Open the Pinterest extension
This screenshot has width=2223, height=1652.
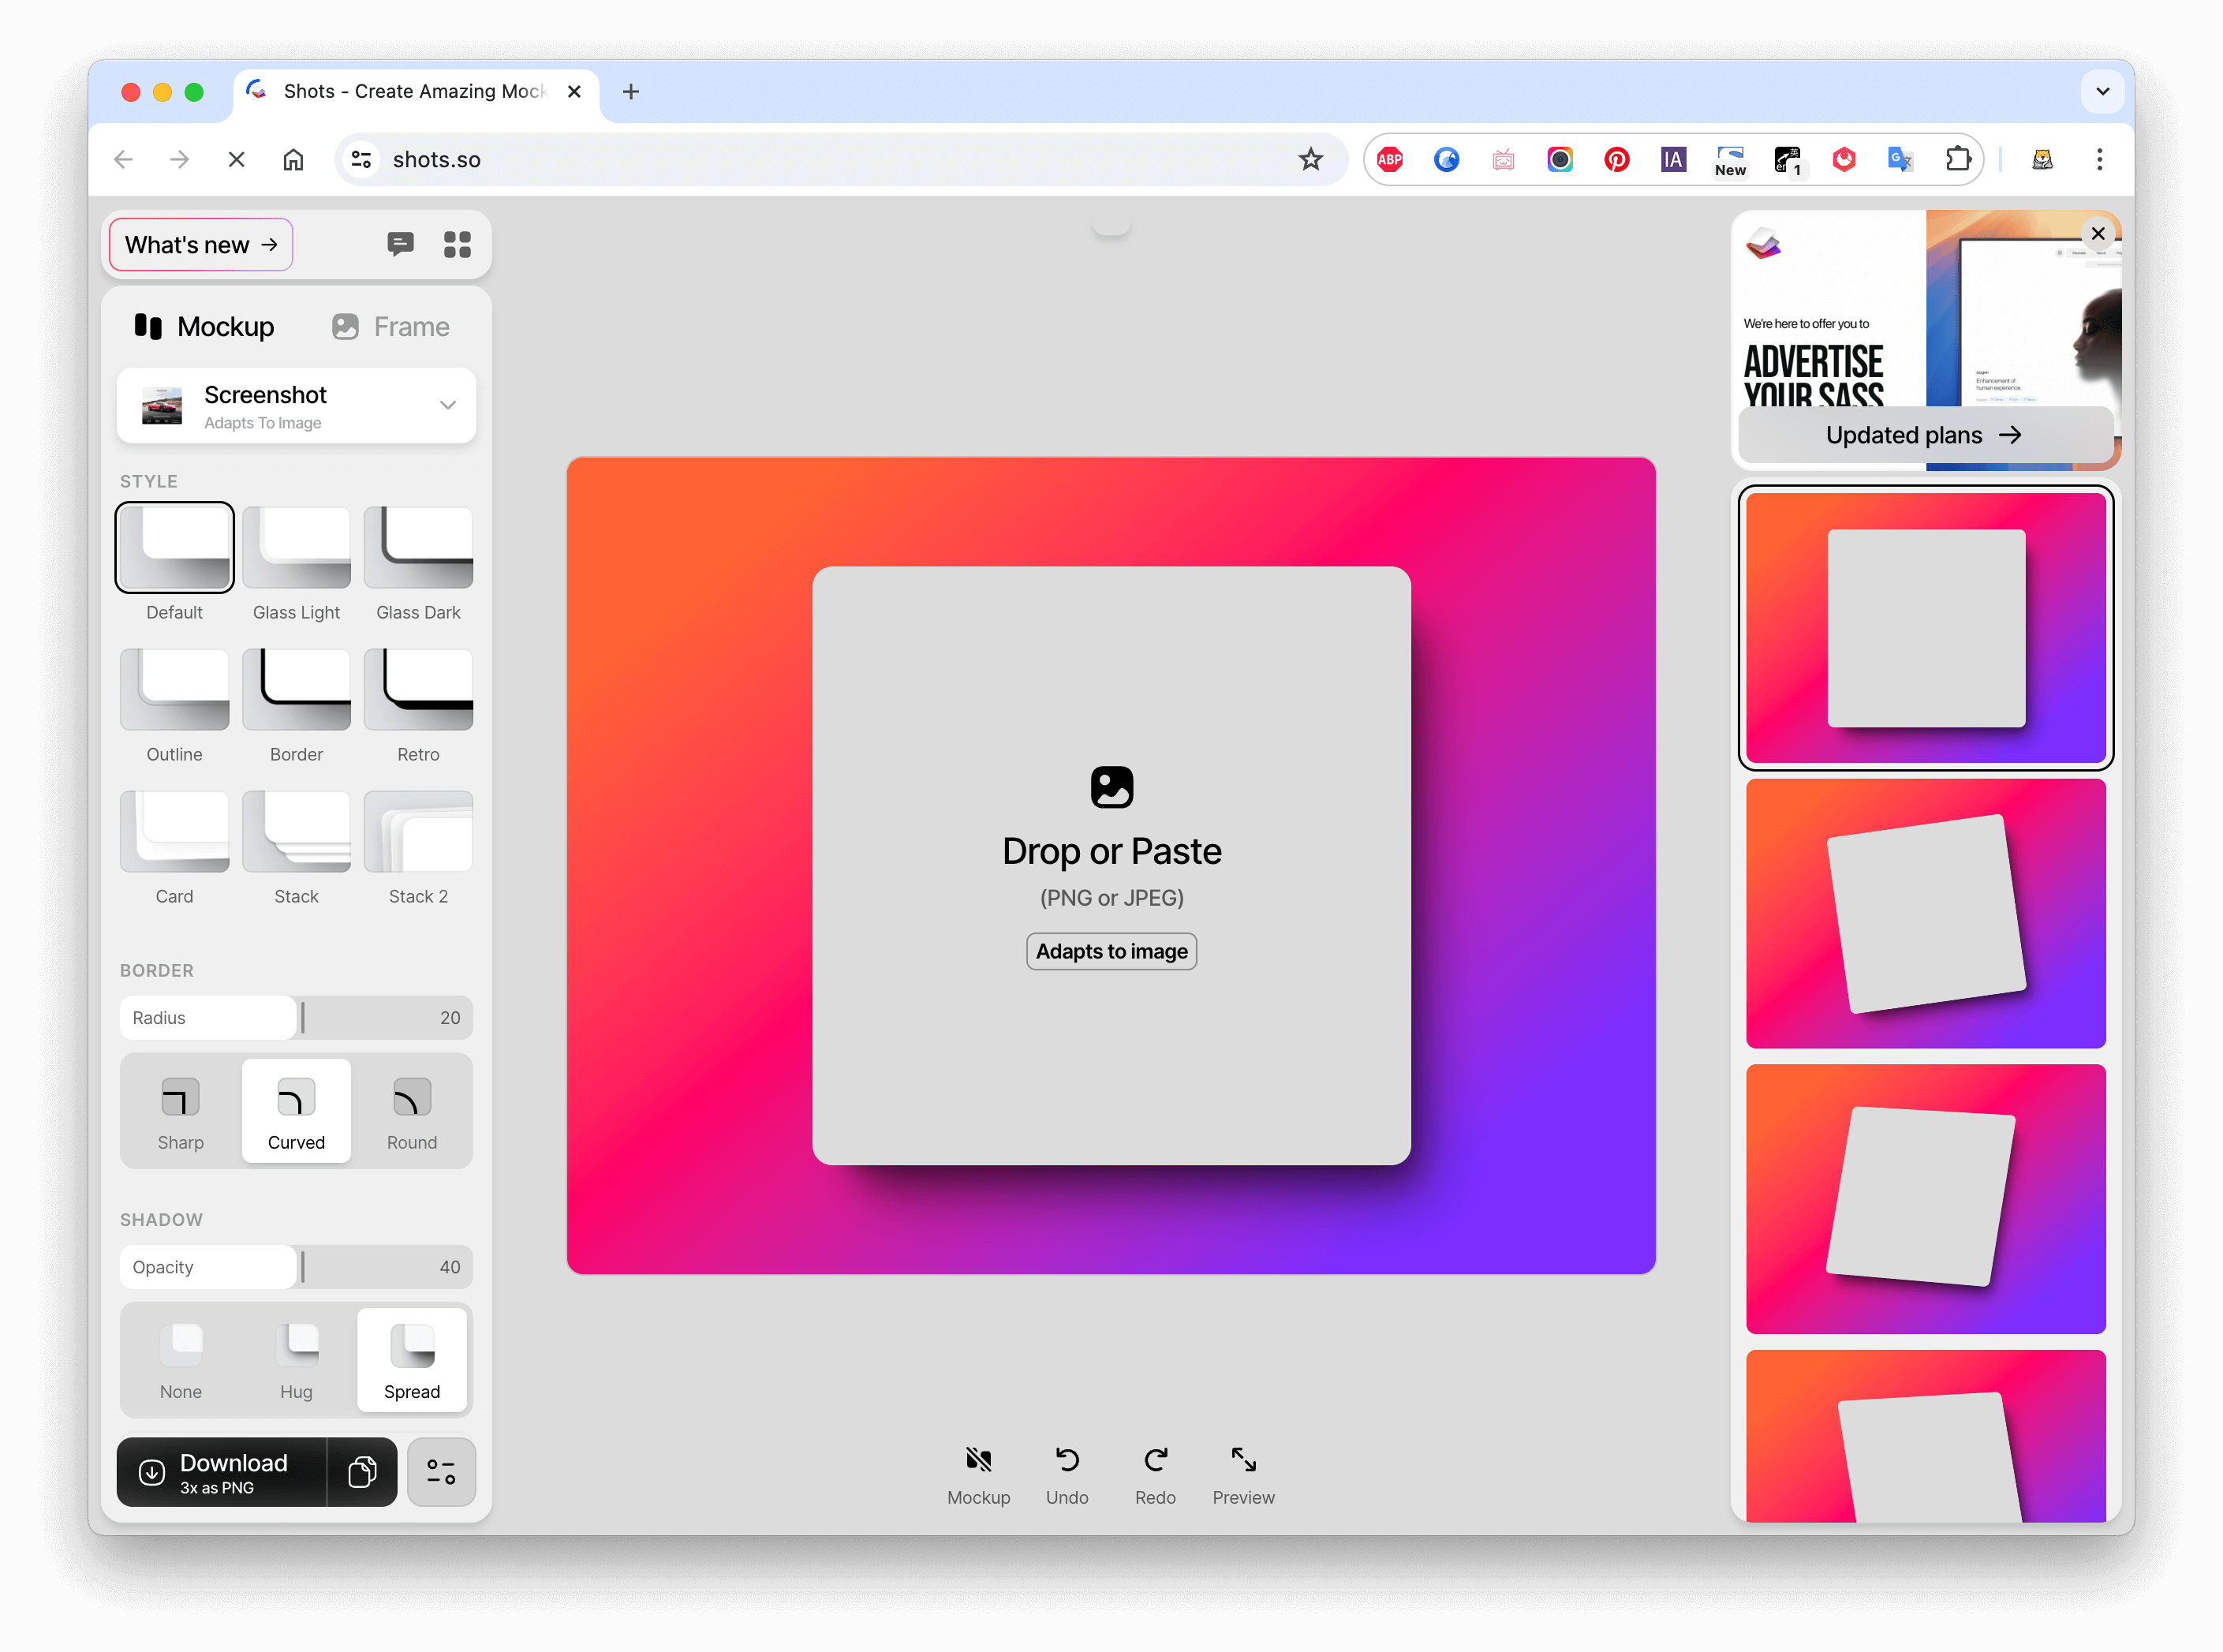point(1617,159)
